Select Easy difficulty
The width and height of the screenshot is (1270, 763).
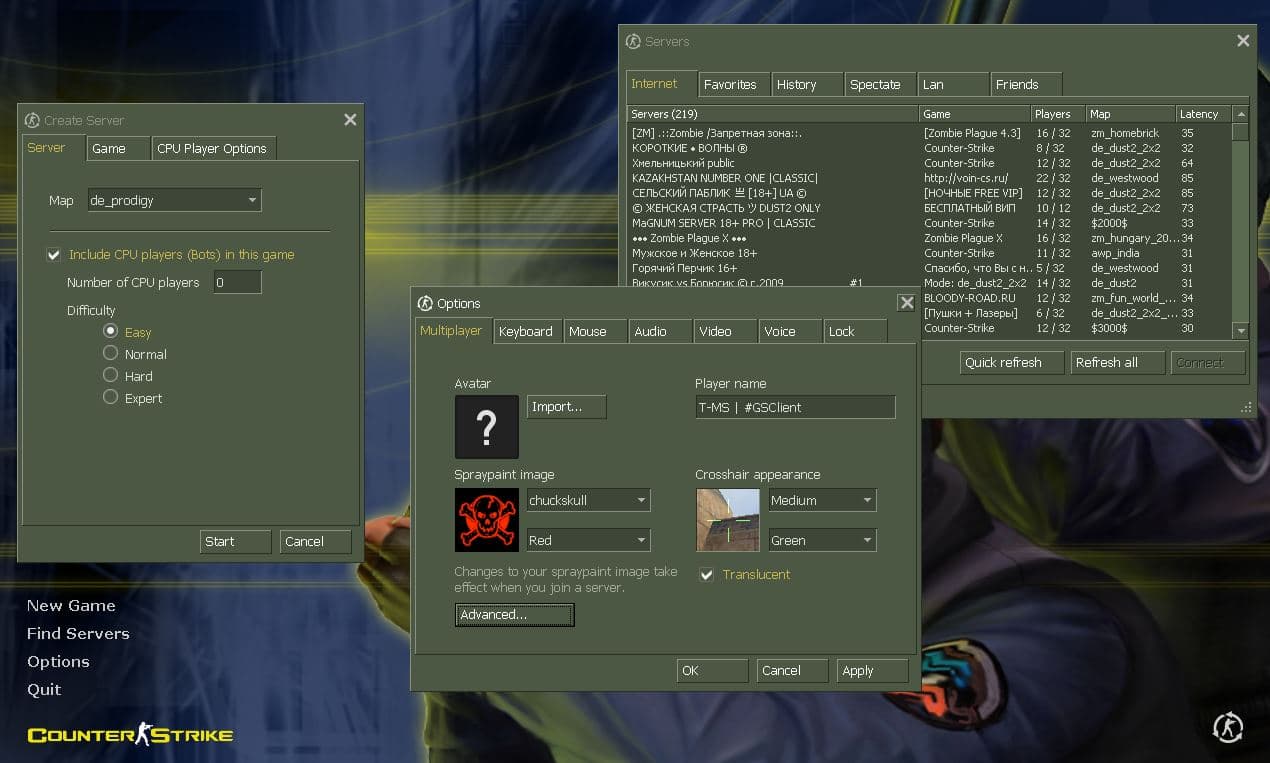point(110,331)
